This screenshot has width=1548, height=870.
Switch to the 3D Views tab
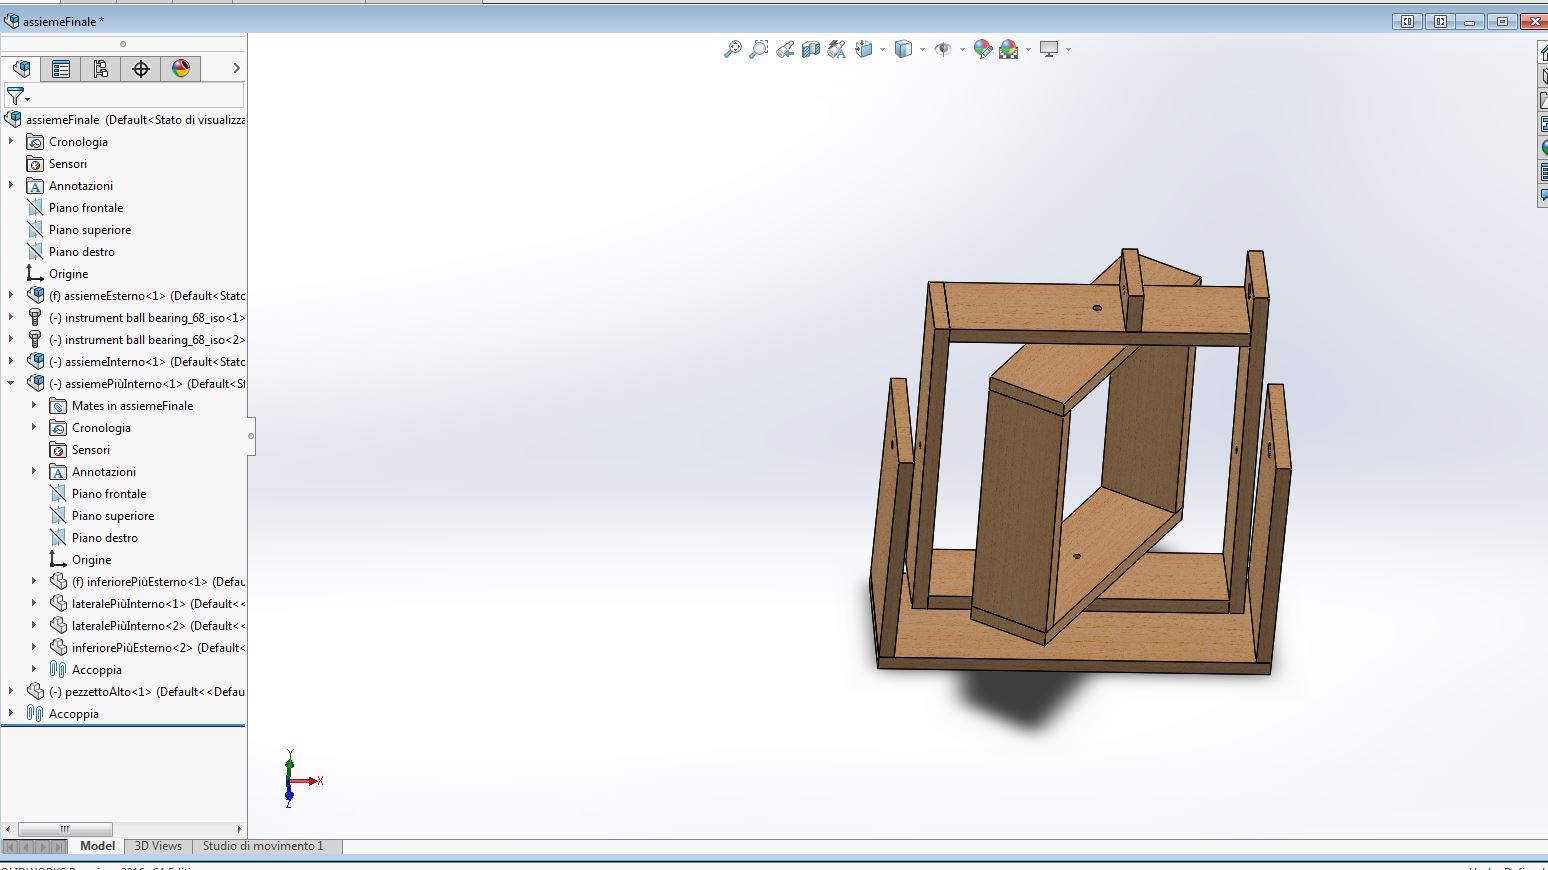158,846
